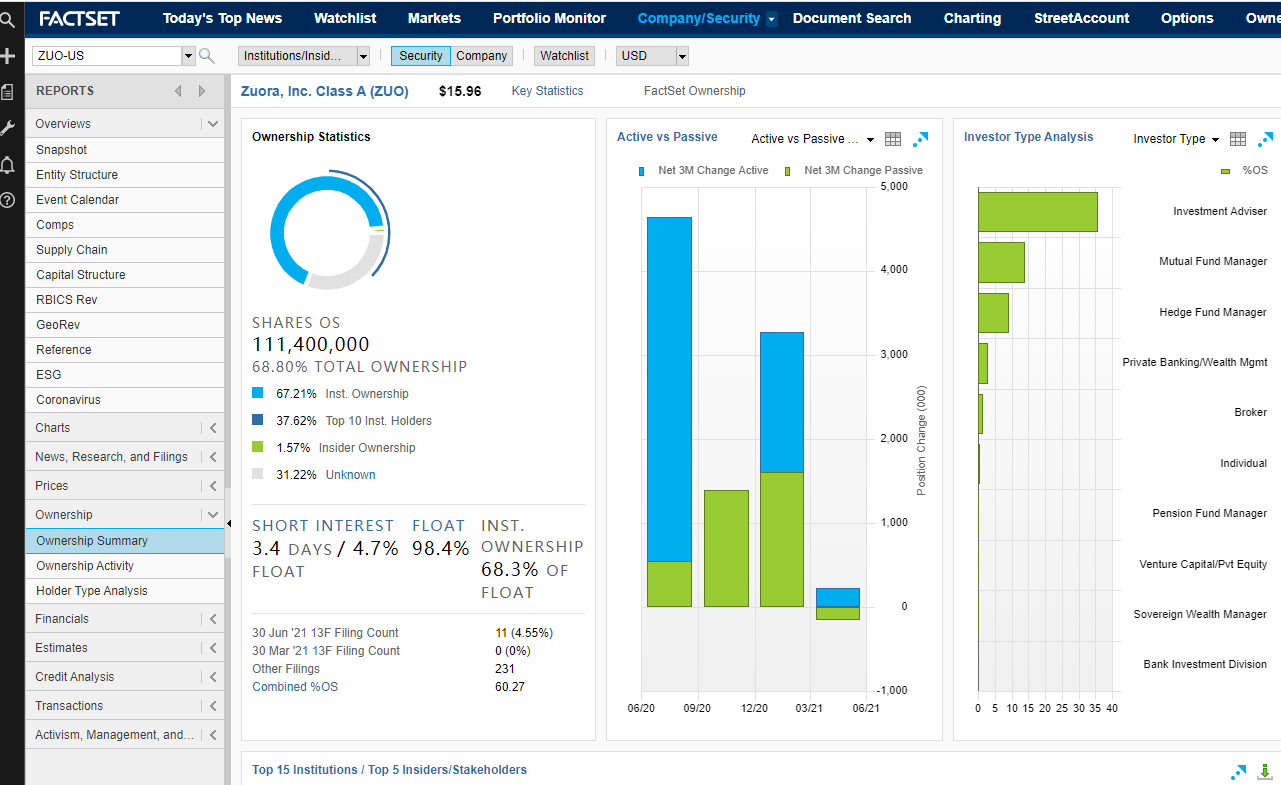The width and height of the screenshot is (1281, 785).
Task: Expand the Top 15 Institutions panel
Action: [x=1239, y=771]
